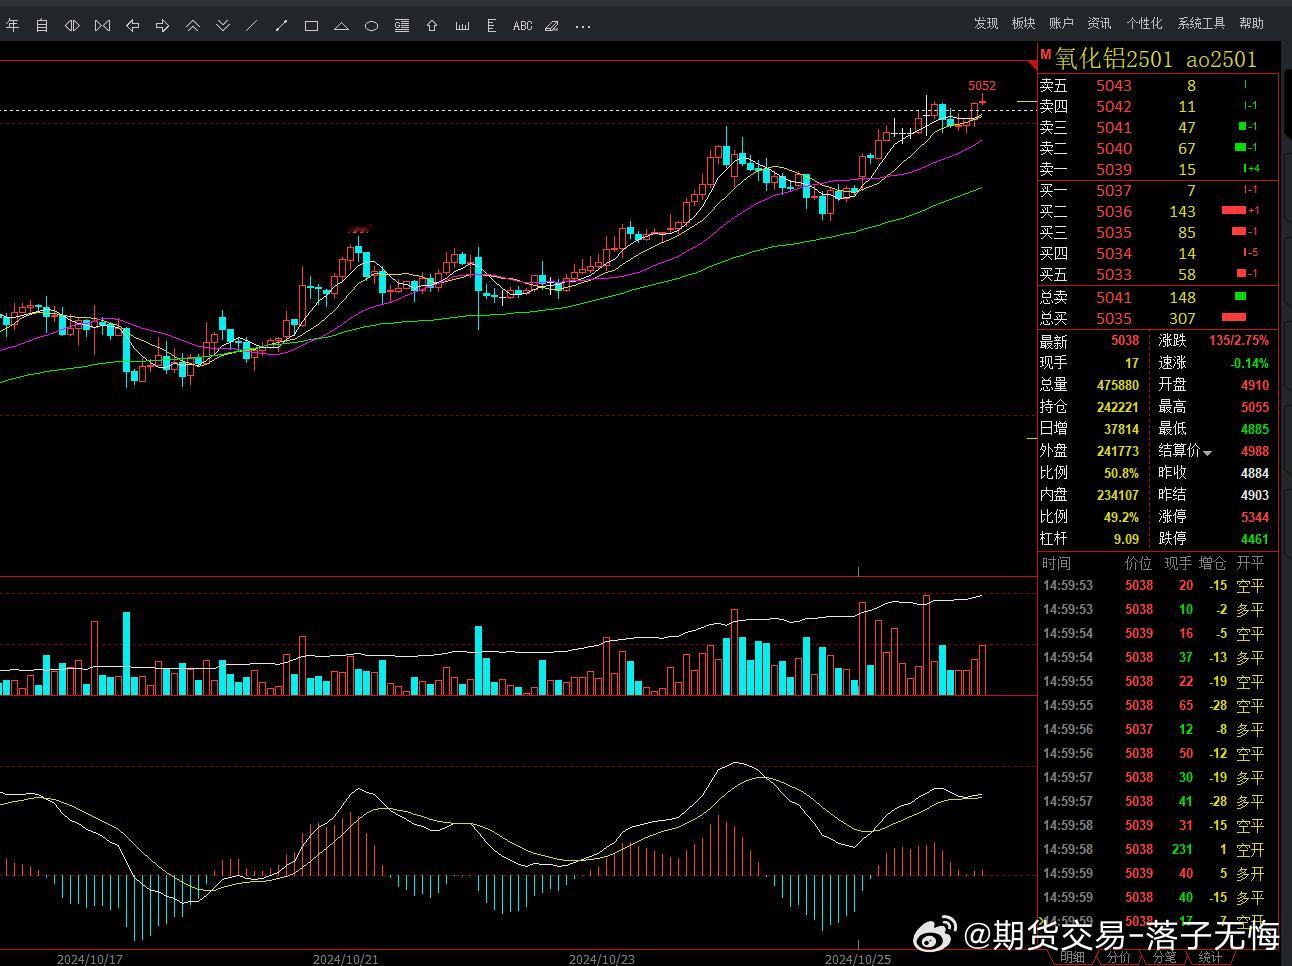Click the 时间 column header
1292x966 pixels.
tap(1056, 564)
